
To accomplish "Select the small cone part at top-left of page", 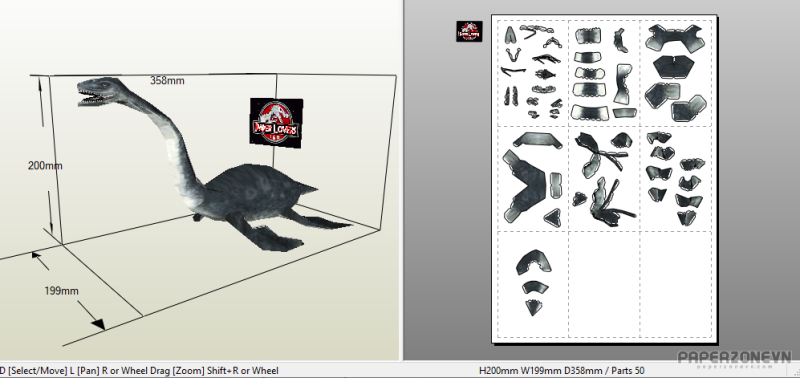I will coord(510,35).
